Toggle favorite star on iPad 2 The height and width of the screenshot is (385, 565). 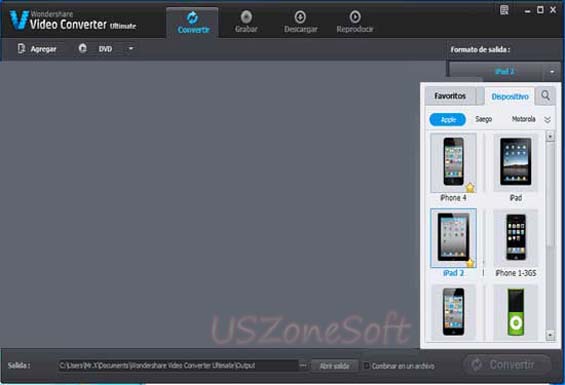click(x=470, y=263)
